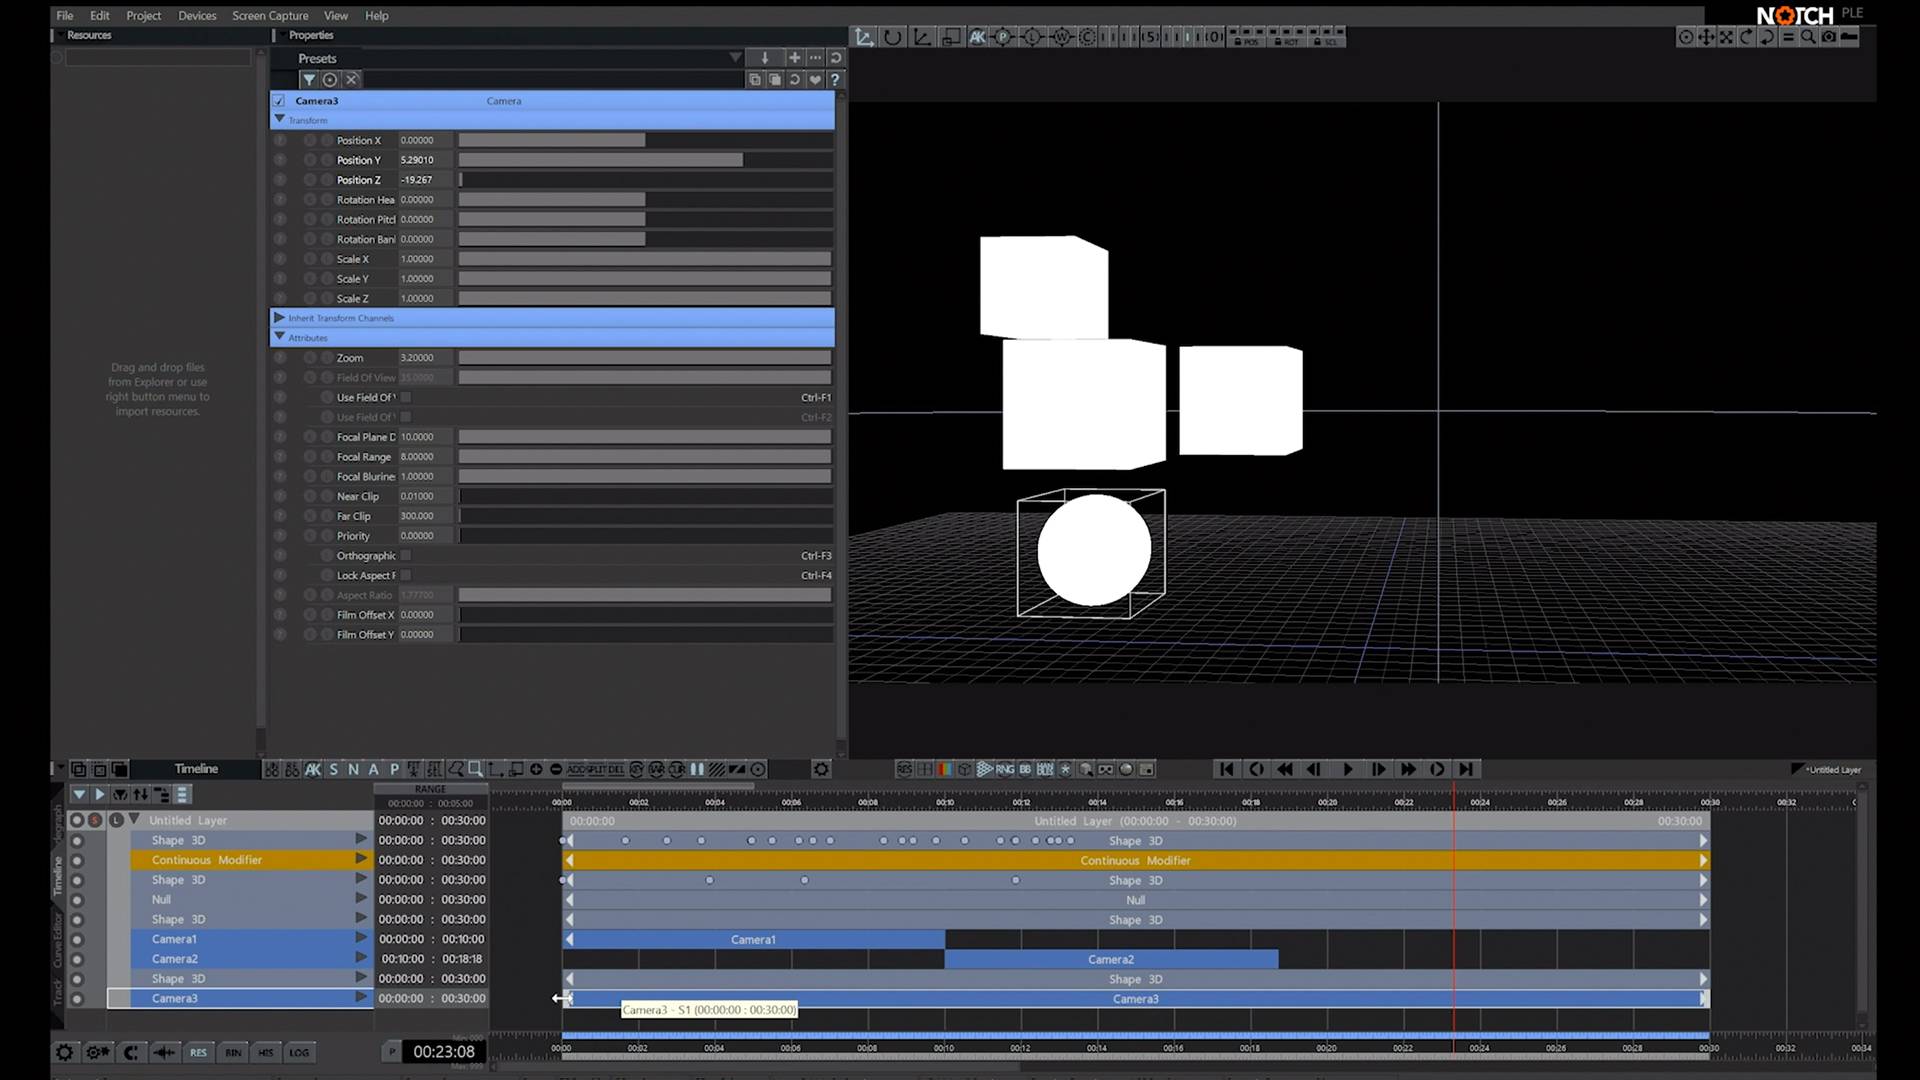
Task: Toggle auto-key (AK) in viewport toolbar
Action: pos(977,37)
